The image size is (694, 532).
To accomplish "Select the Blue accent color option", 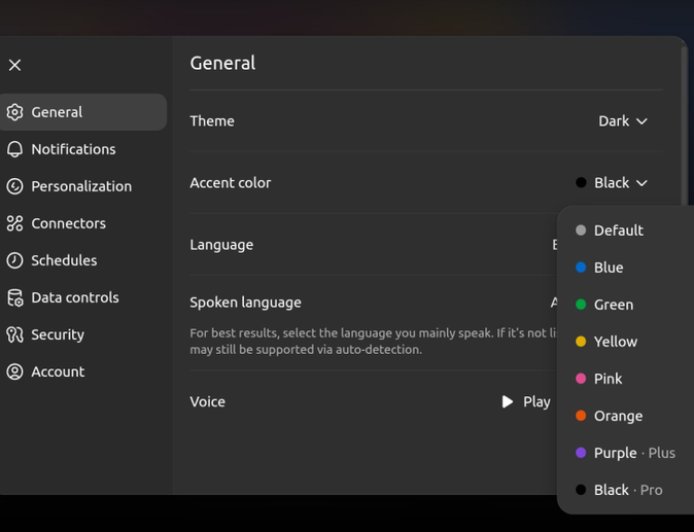I will tap(608, 267).
